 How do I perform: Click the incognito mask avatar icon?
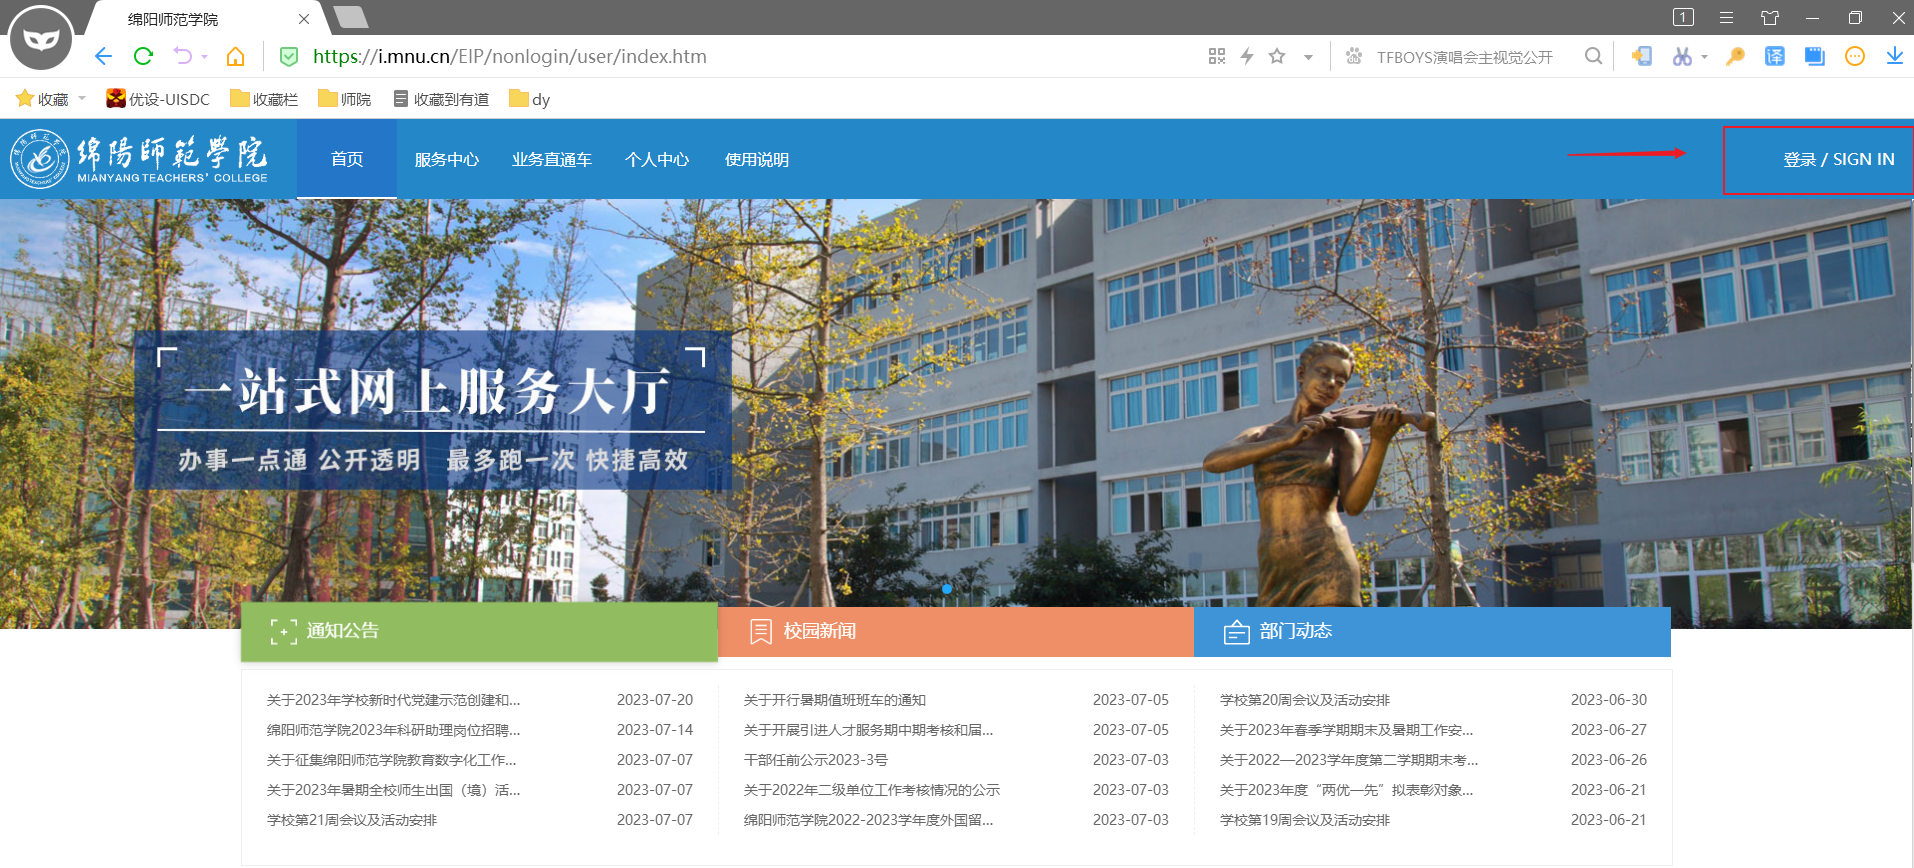pyautogui.click(x=41, y=38)
